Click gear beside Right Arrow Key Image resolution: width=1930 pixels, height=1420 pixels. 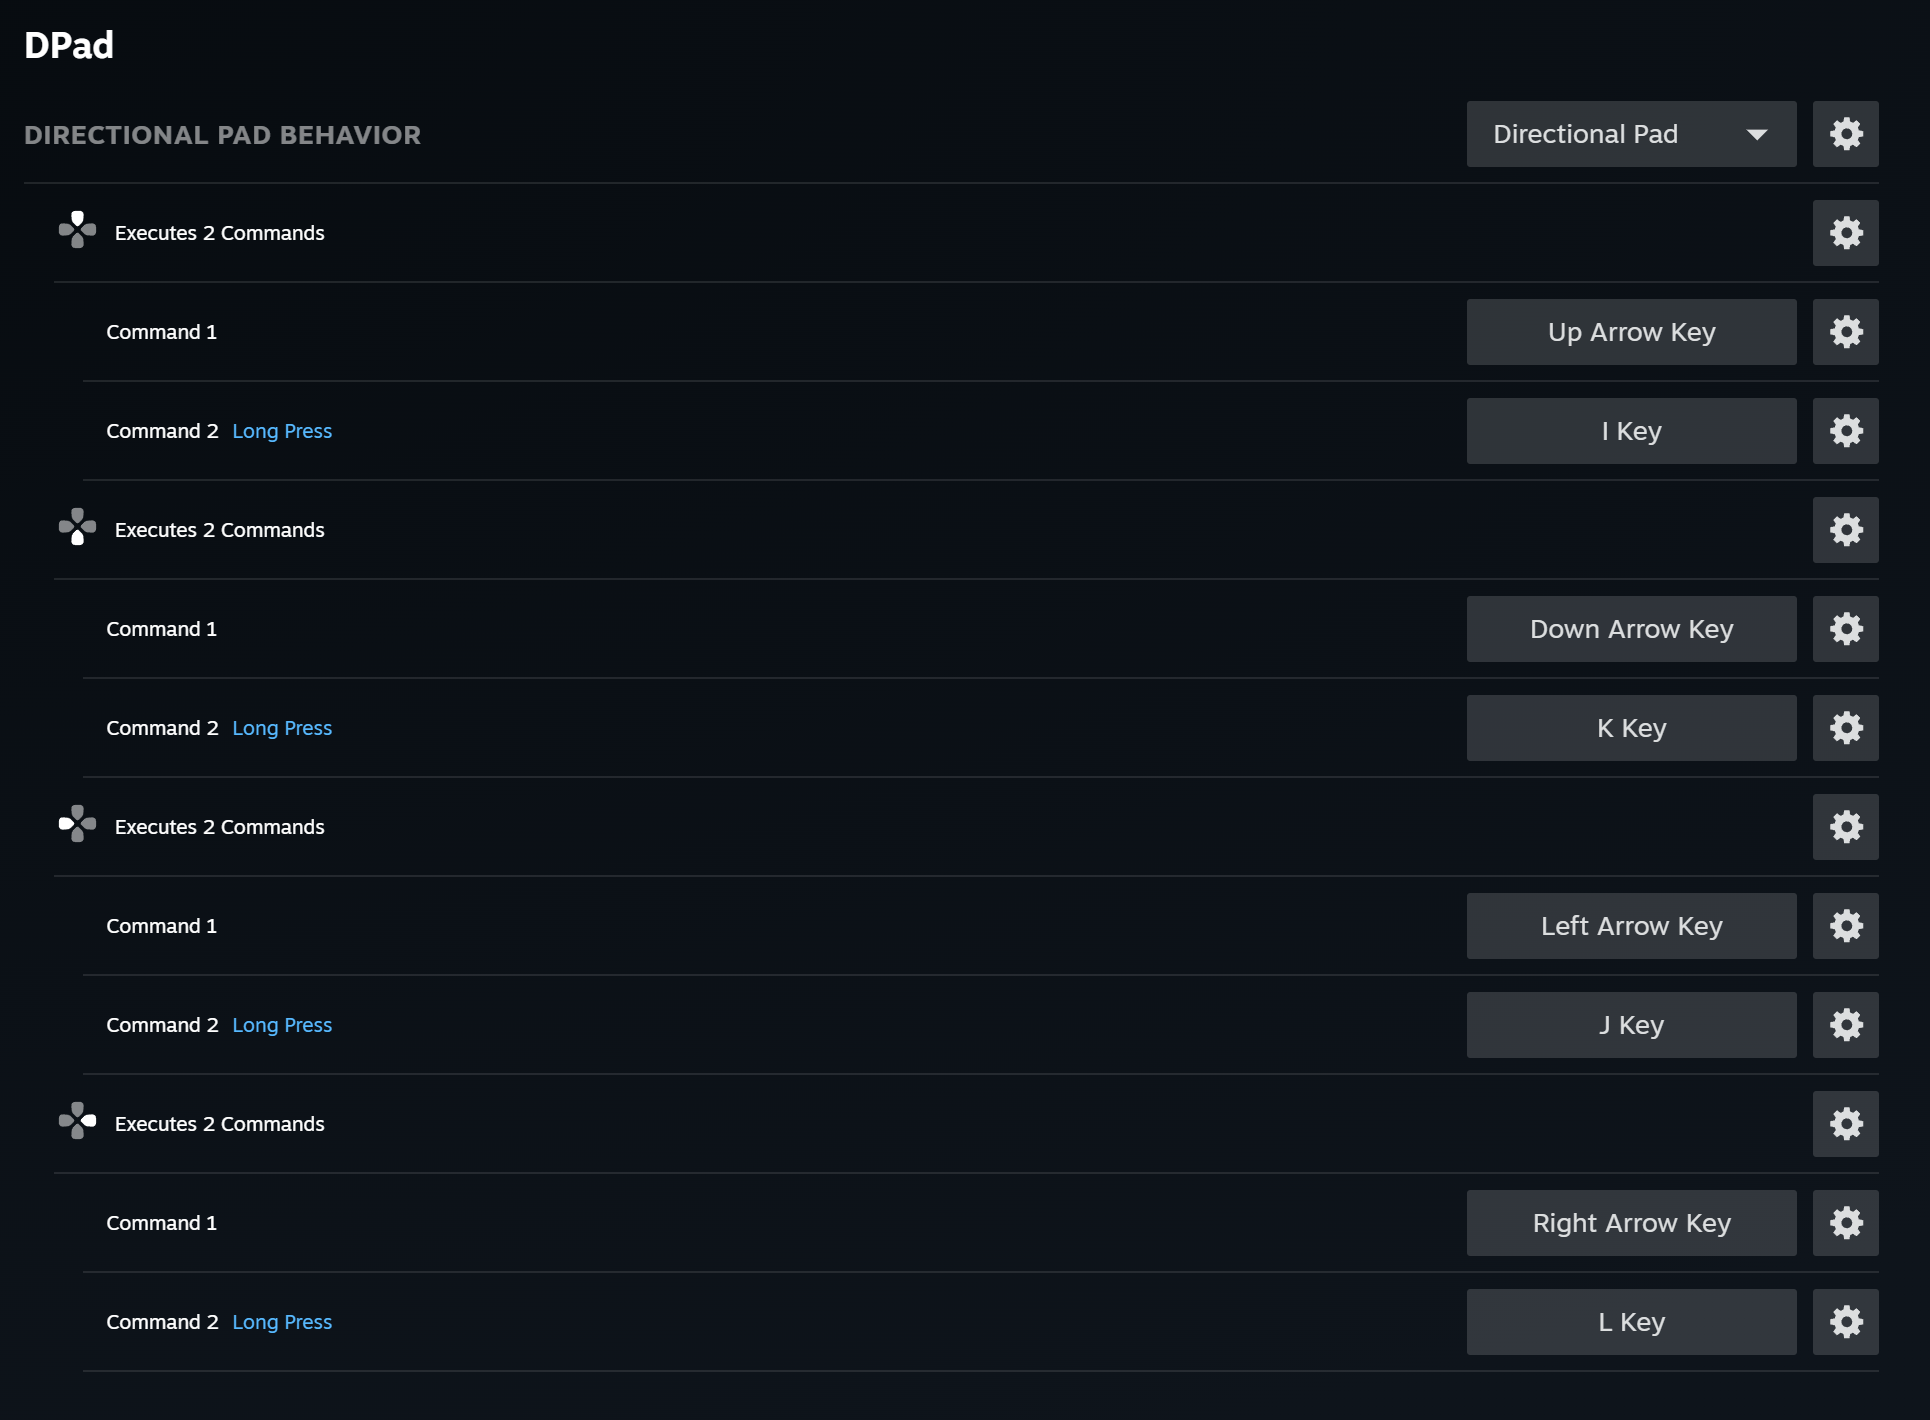1845,1223
